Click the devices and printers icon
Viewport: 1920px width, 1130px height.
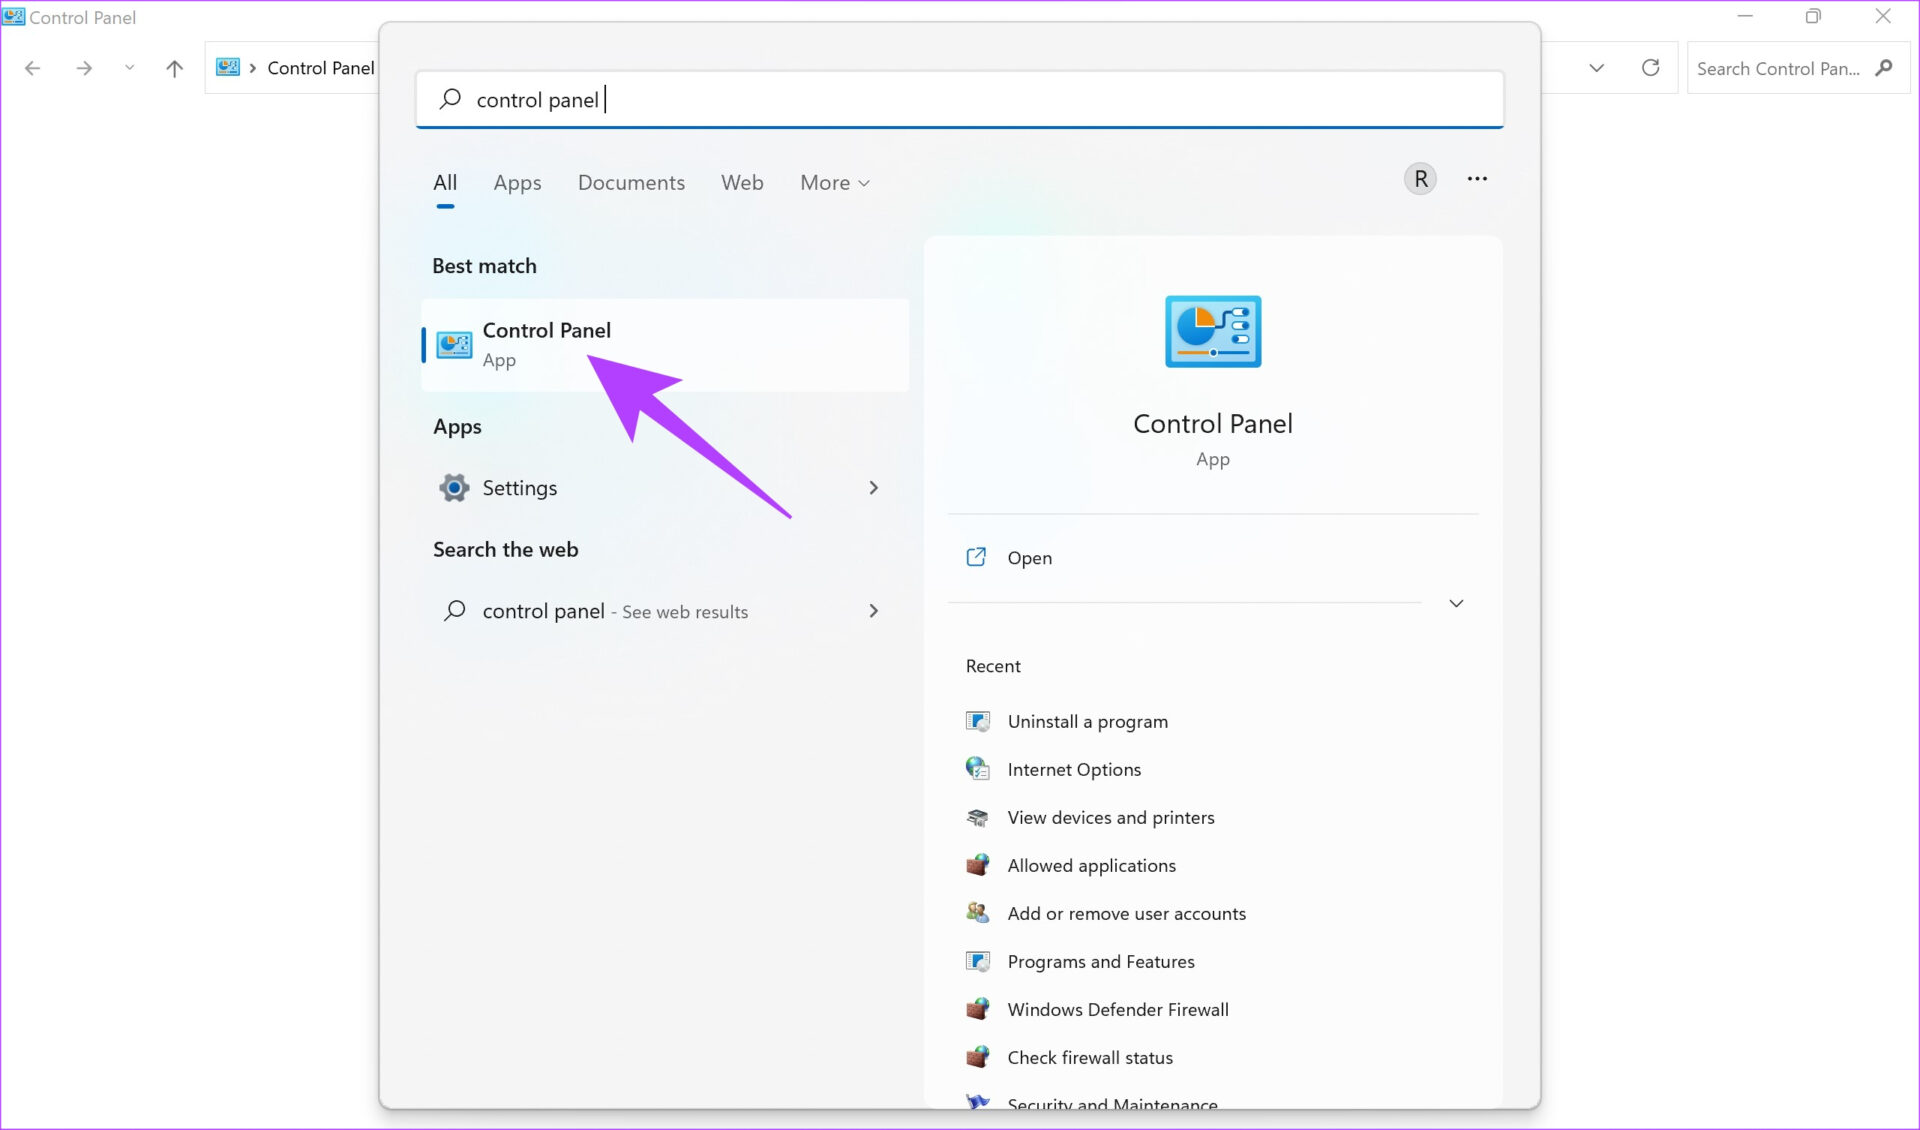click(977, 817)
